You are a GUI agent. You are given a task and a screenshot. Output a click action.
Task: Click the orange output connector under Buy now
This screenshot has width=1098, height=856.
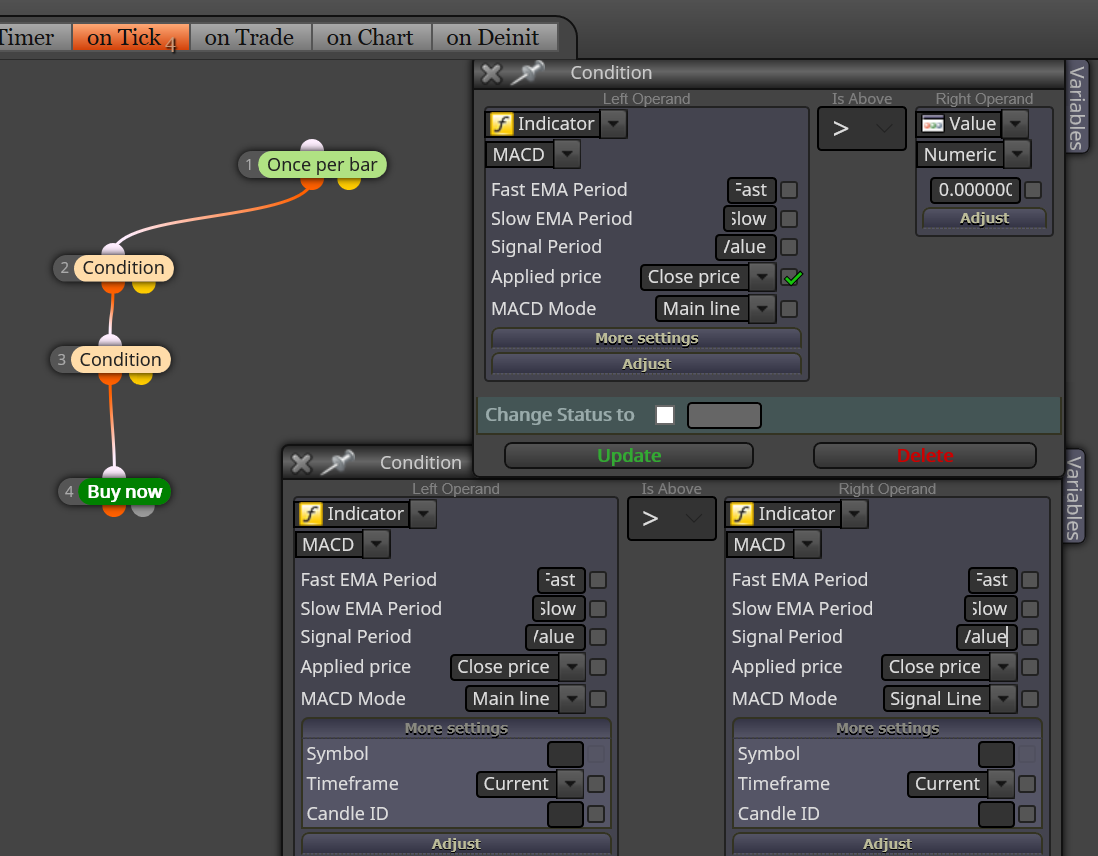point(114,509)
